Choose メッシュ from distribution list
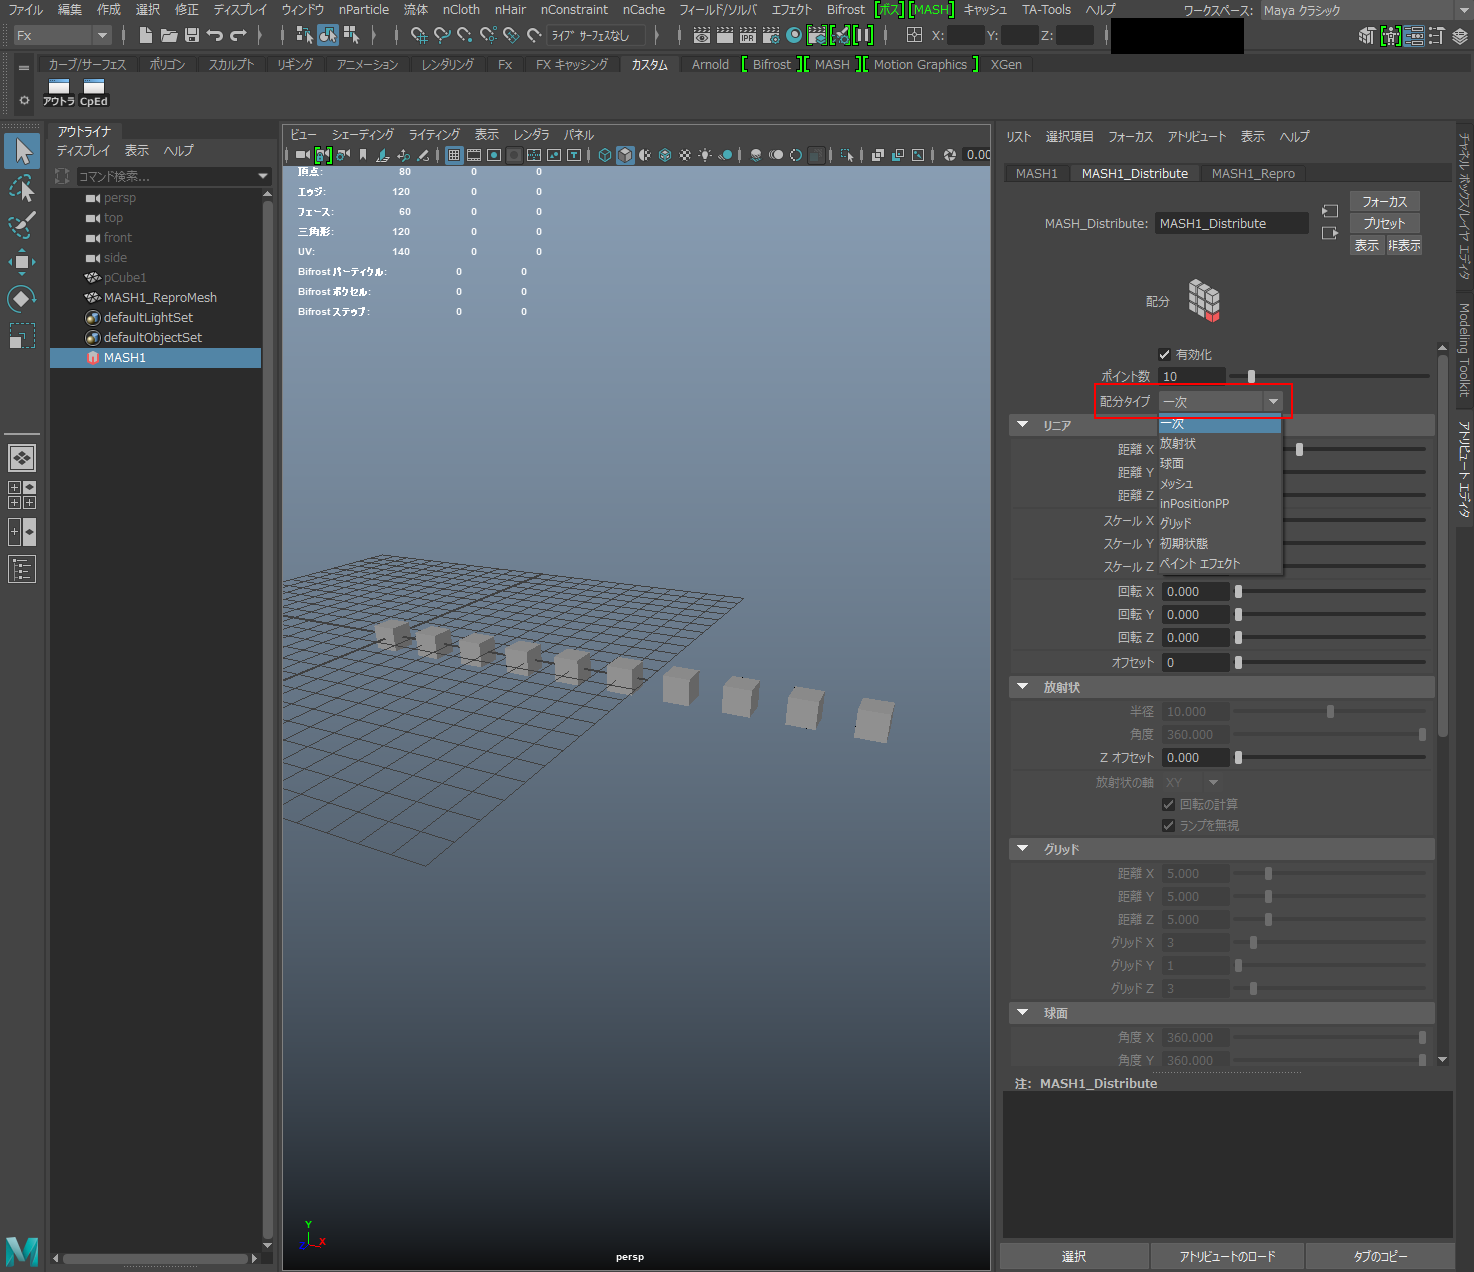This screenshot has height=1272, width=1474. pos(1220,483)
